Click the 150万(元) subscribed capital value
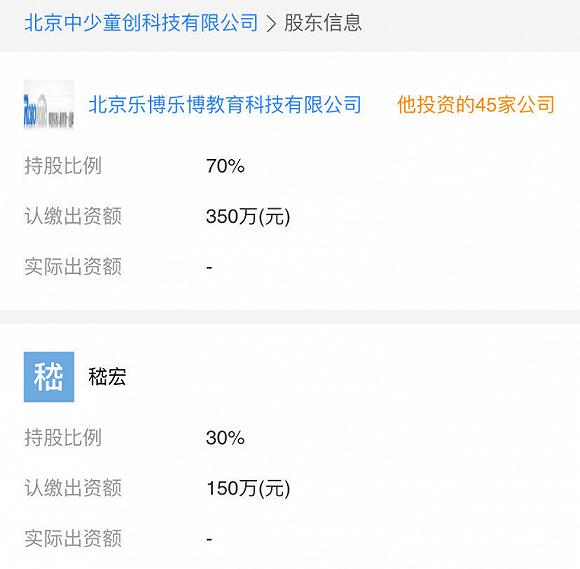 point(248,488)
